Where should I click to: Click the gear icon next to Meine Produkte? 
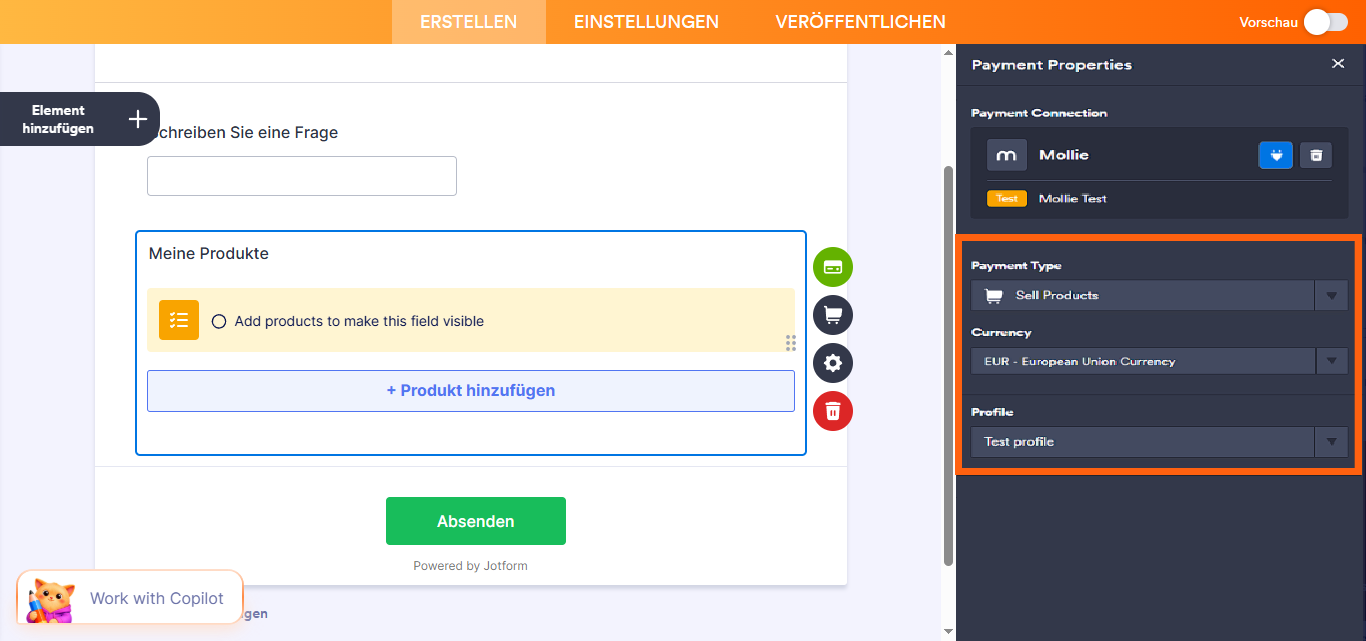coord(832,363)
